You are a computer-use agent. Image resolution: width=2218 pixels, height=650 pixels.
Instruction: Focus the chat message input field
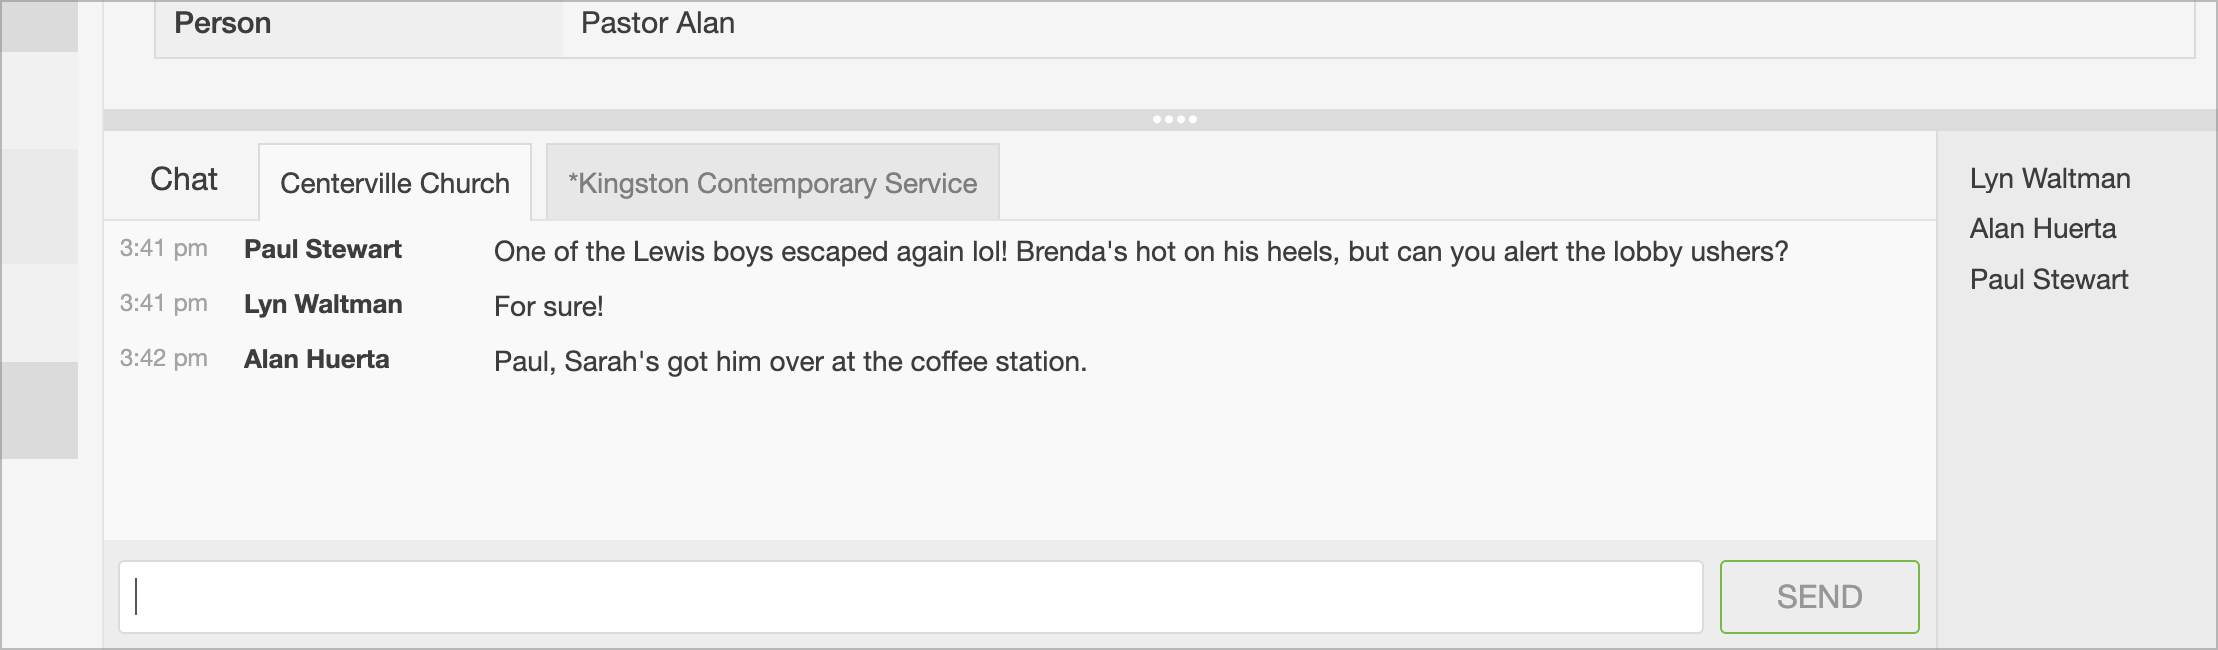coord(910,597)
